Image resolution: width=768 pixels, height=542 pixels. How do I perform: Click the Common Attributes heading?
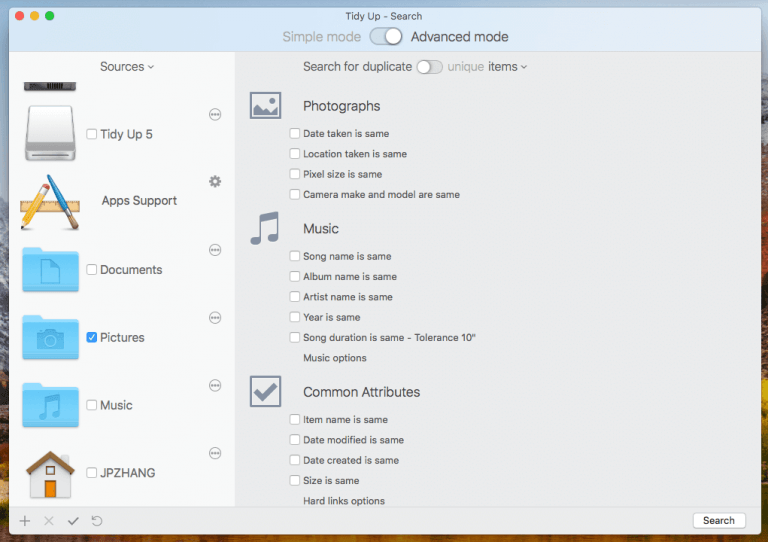tap(361, 392)
